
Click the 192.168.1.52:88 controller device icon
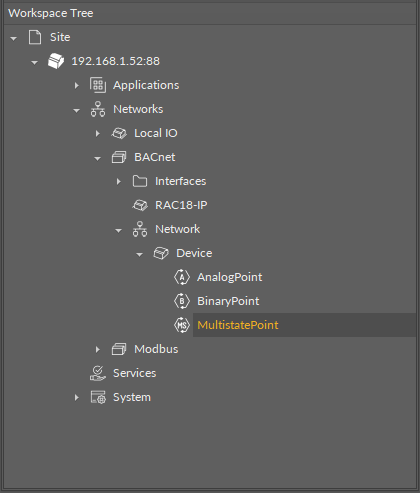click(x=56, y=61)
